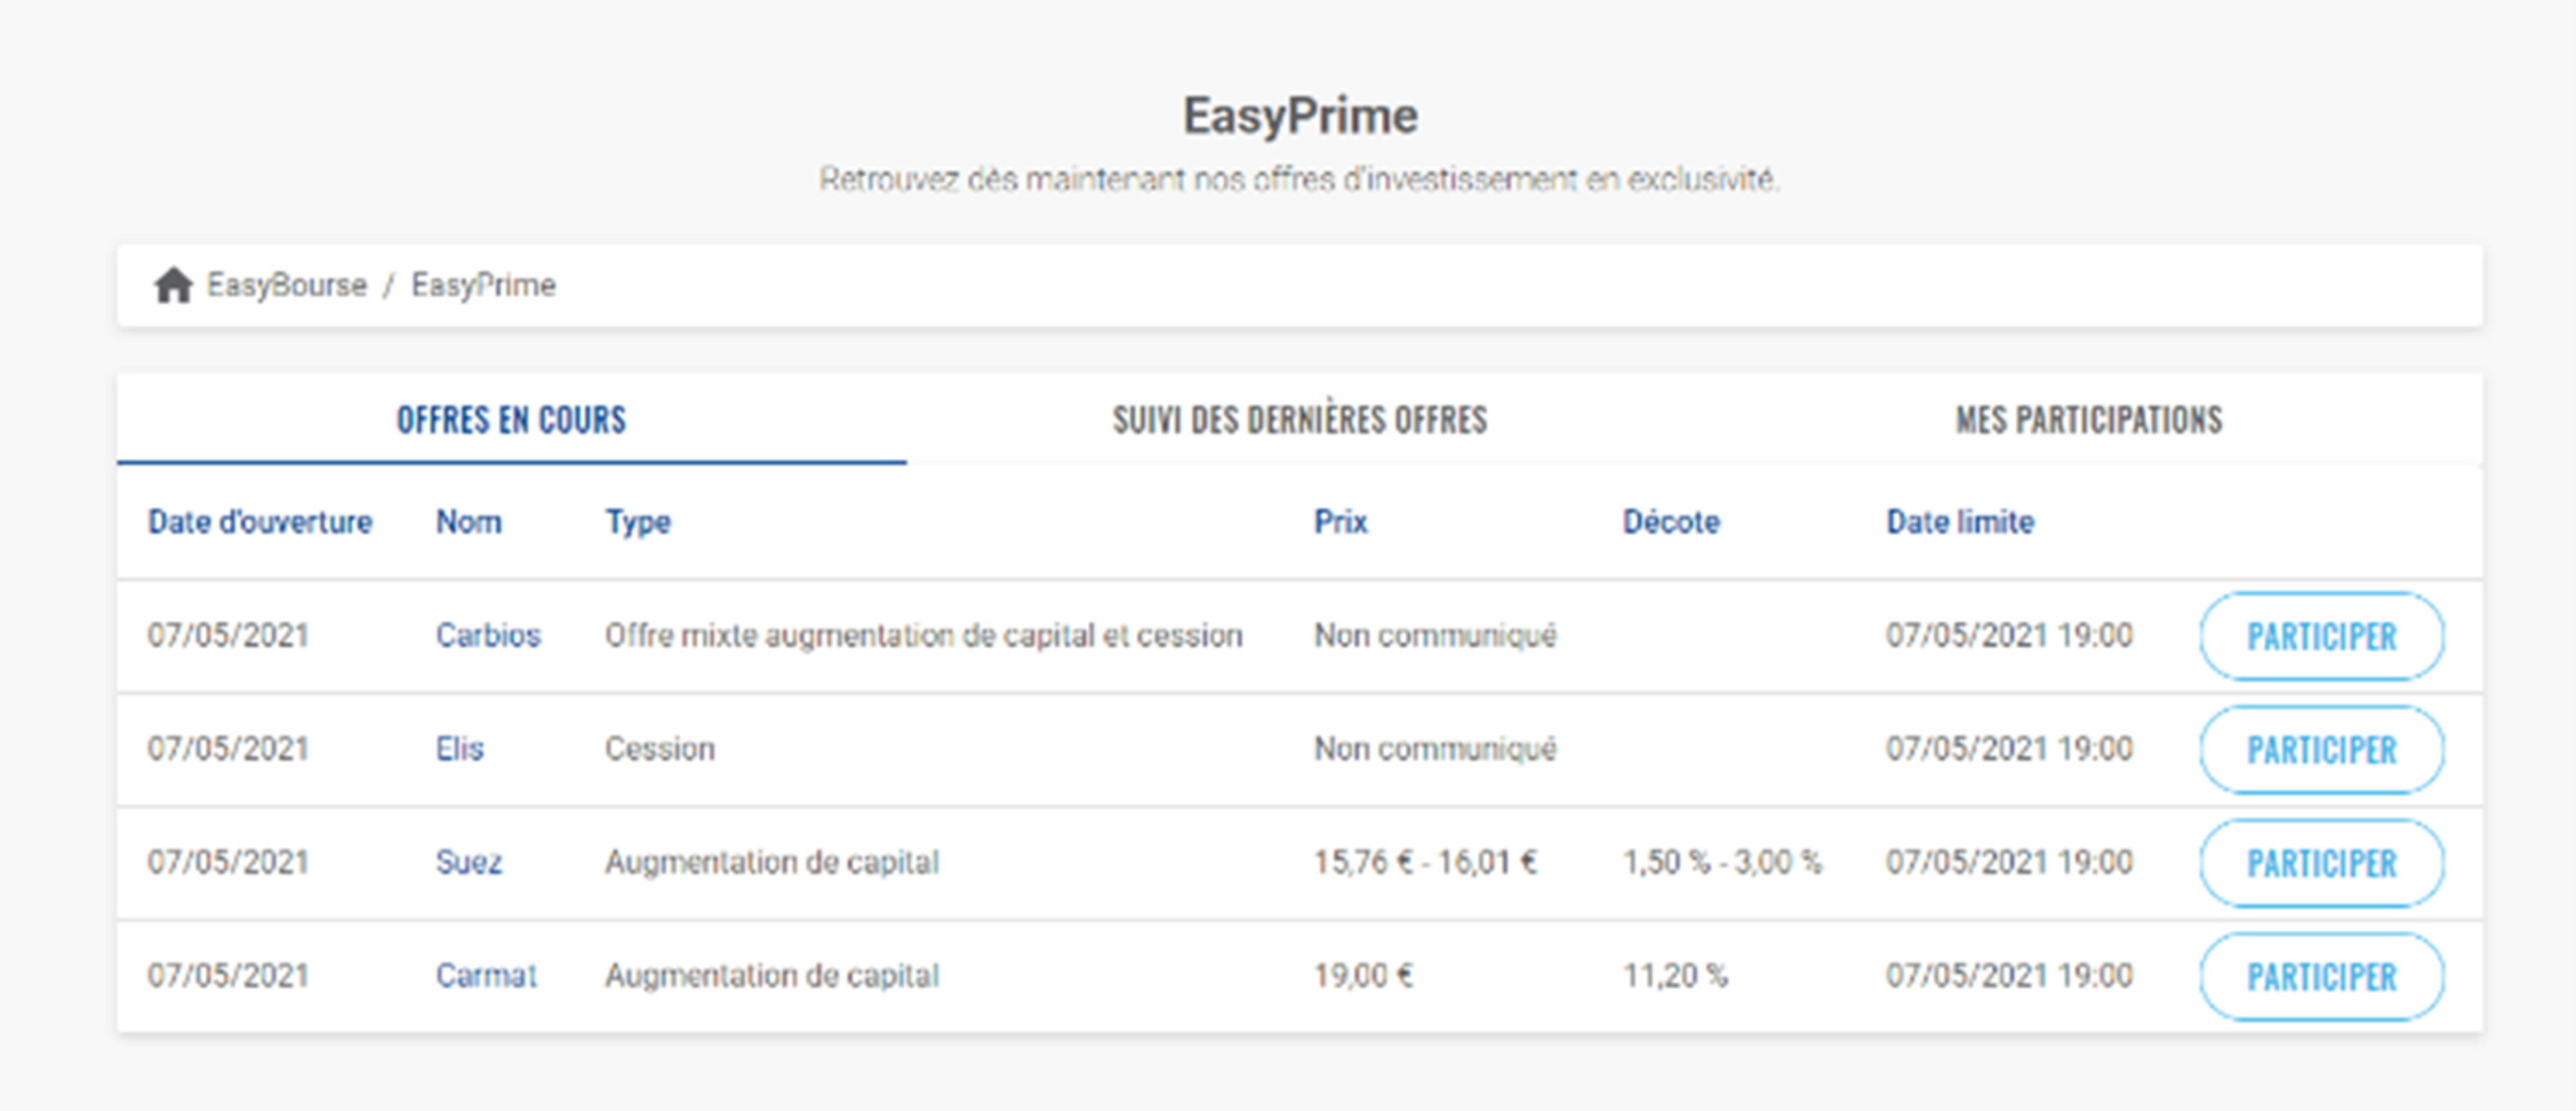Open the Carbios offer link
The image size is (2576, 1111).
pyautogui.click(x=488, y=636)
